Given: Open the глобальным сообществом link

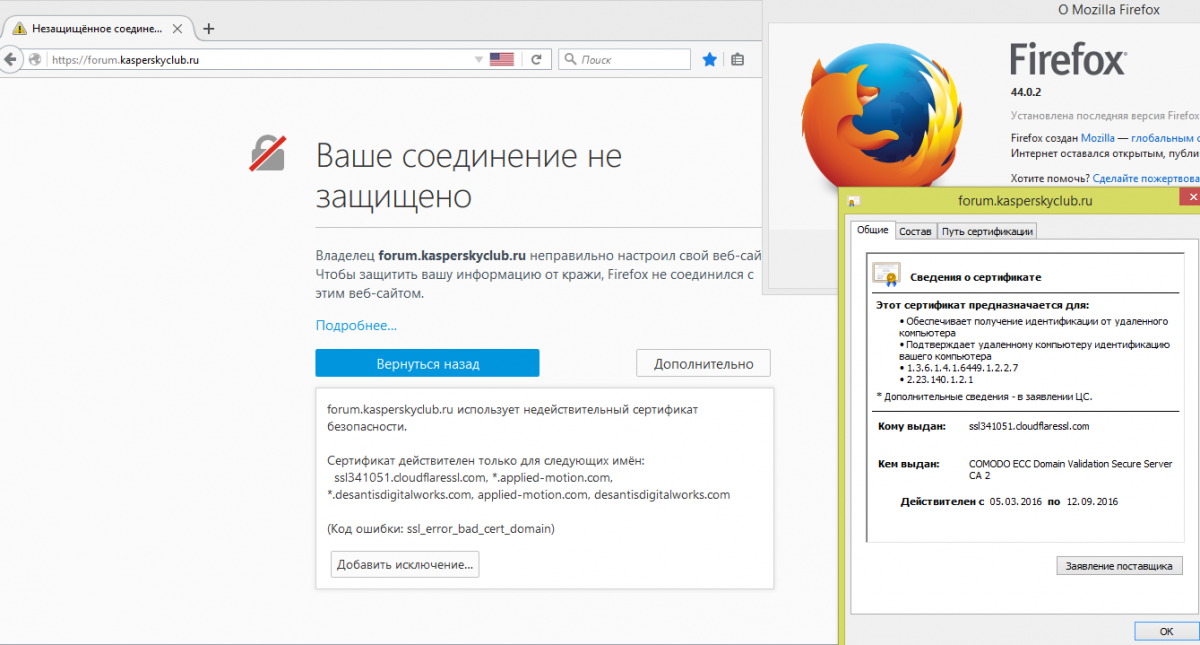Looking at the screenshot, I should click(1165, 138).
